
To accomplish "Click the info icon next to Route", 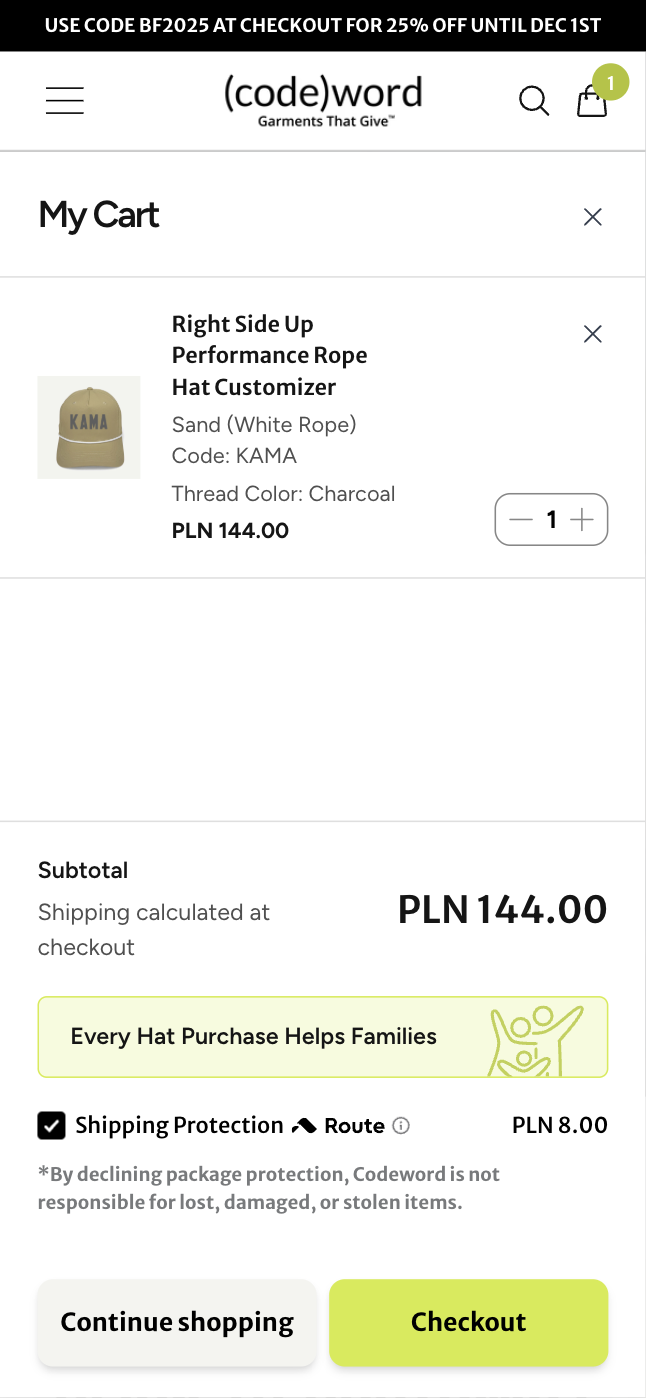I will pyautogui.click(x=401, y=1126).
